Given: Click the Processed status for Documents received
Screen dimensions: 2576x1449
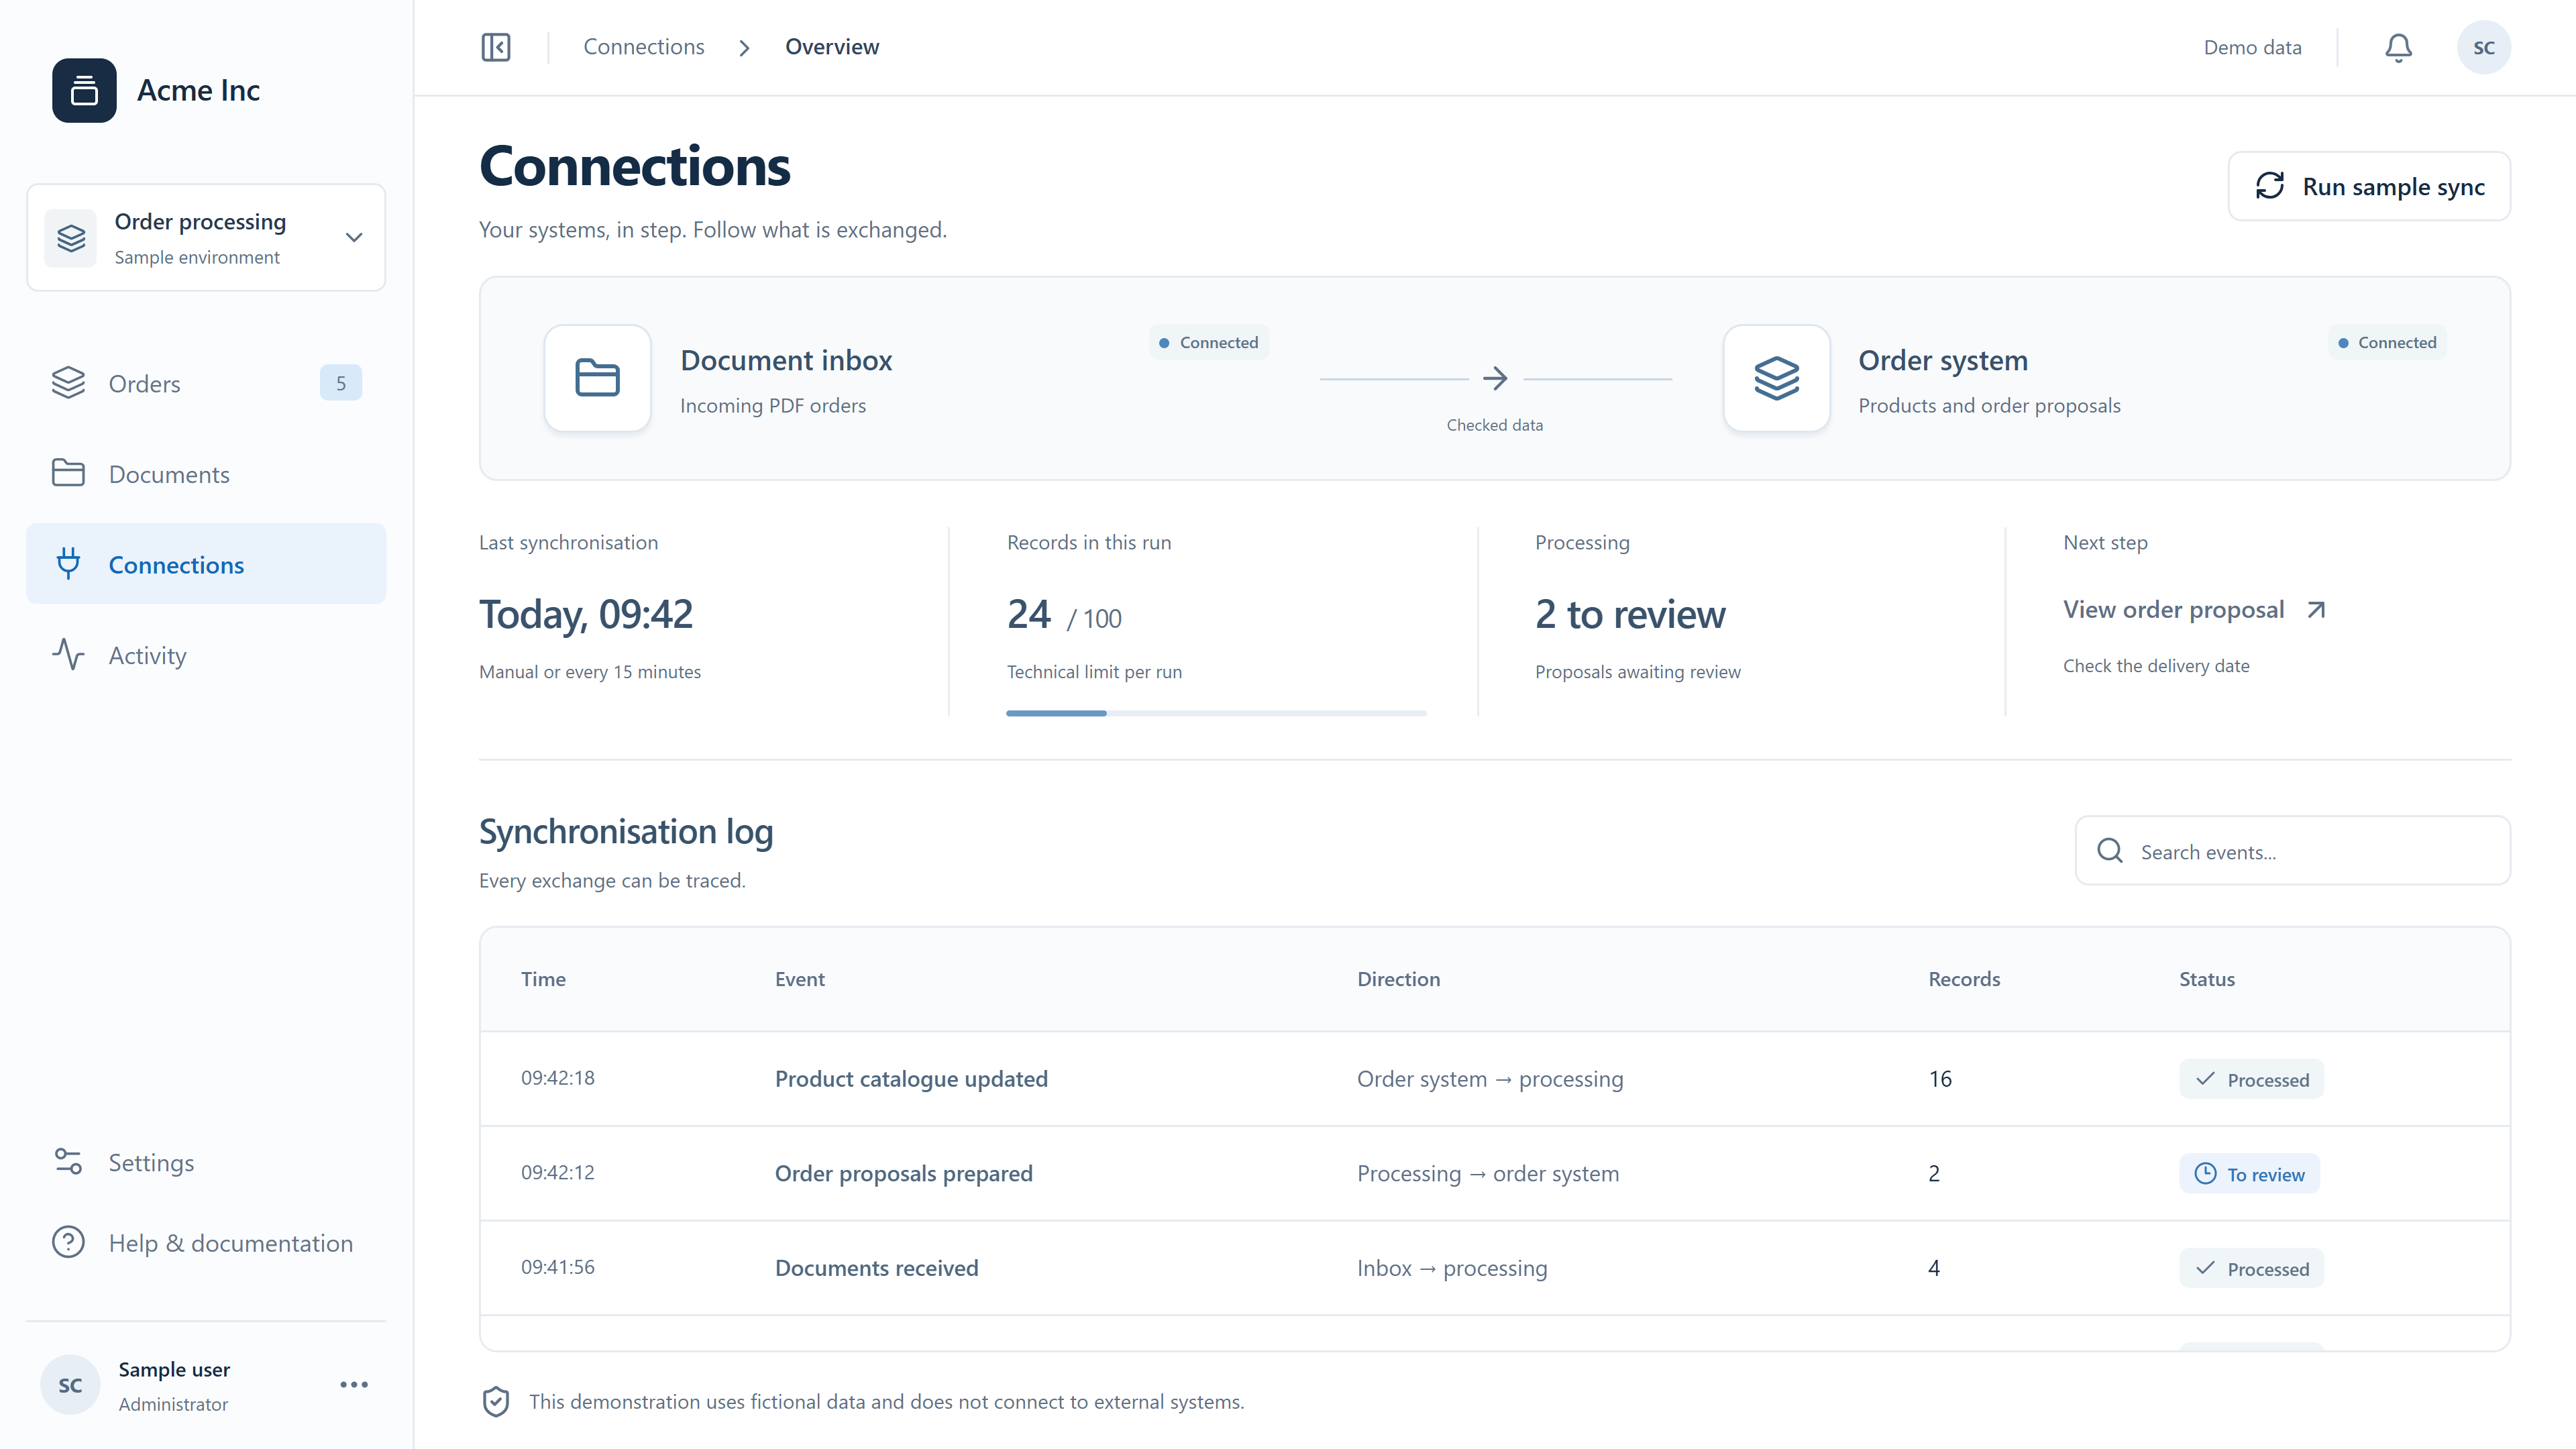Looking at the screenshot, I should (2251, 1268).
